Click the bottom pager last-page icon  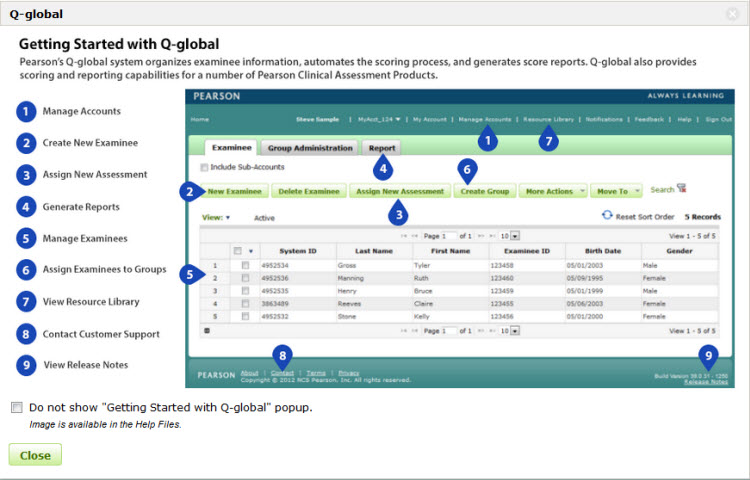point(492,331)
